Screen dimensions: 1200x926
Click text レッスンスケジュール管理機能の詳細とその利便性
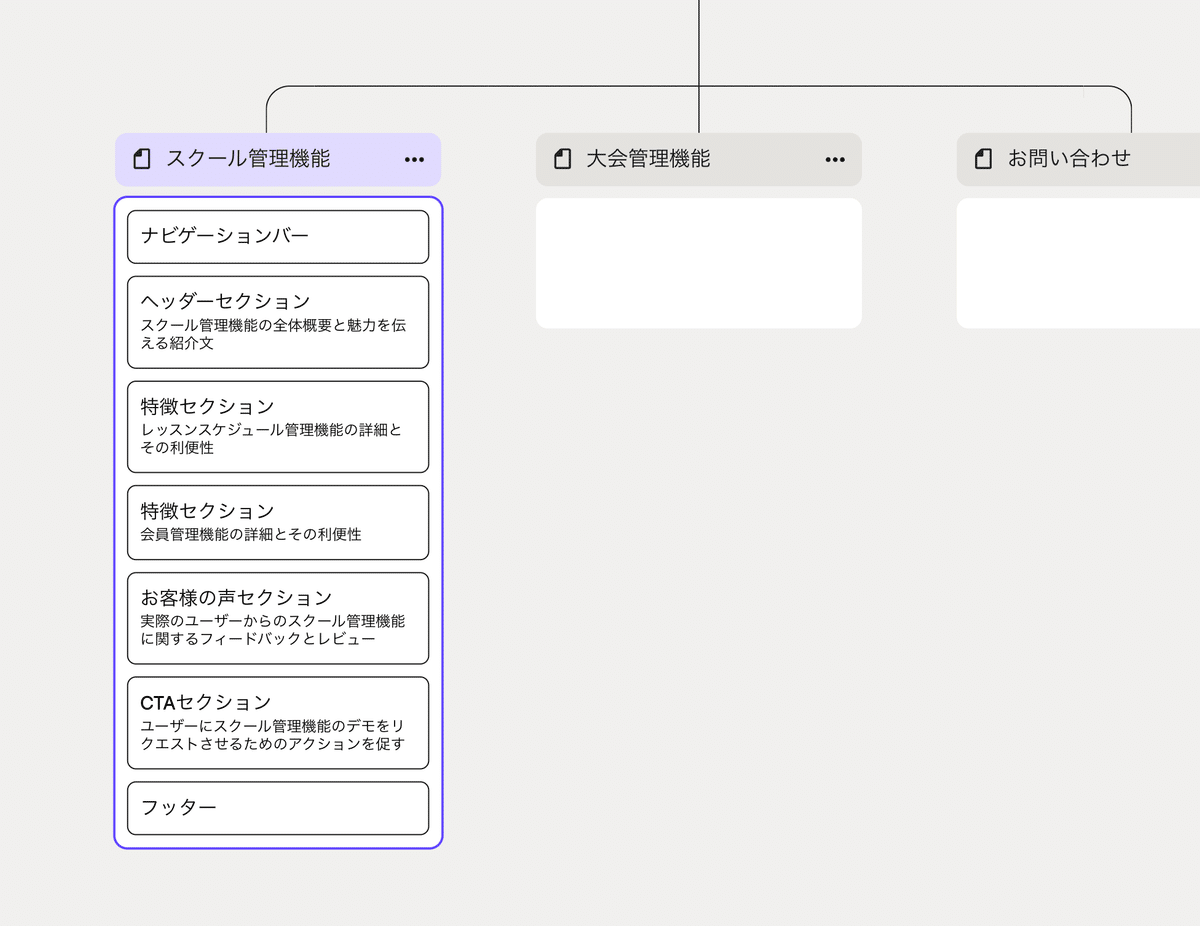[272, 439]
